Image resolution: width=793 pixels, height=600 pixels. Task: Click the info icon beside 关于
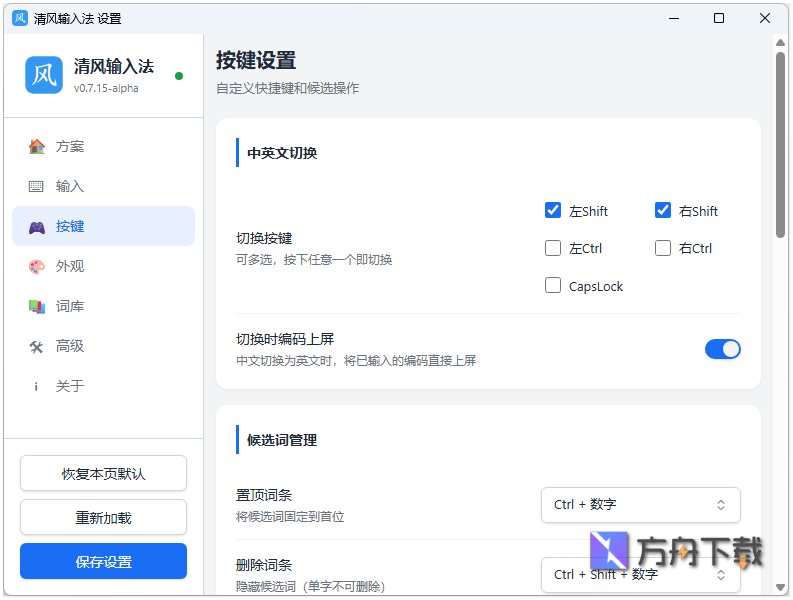36,387
